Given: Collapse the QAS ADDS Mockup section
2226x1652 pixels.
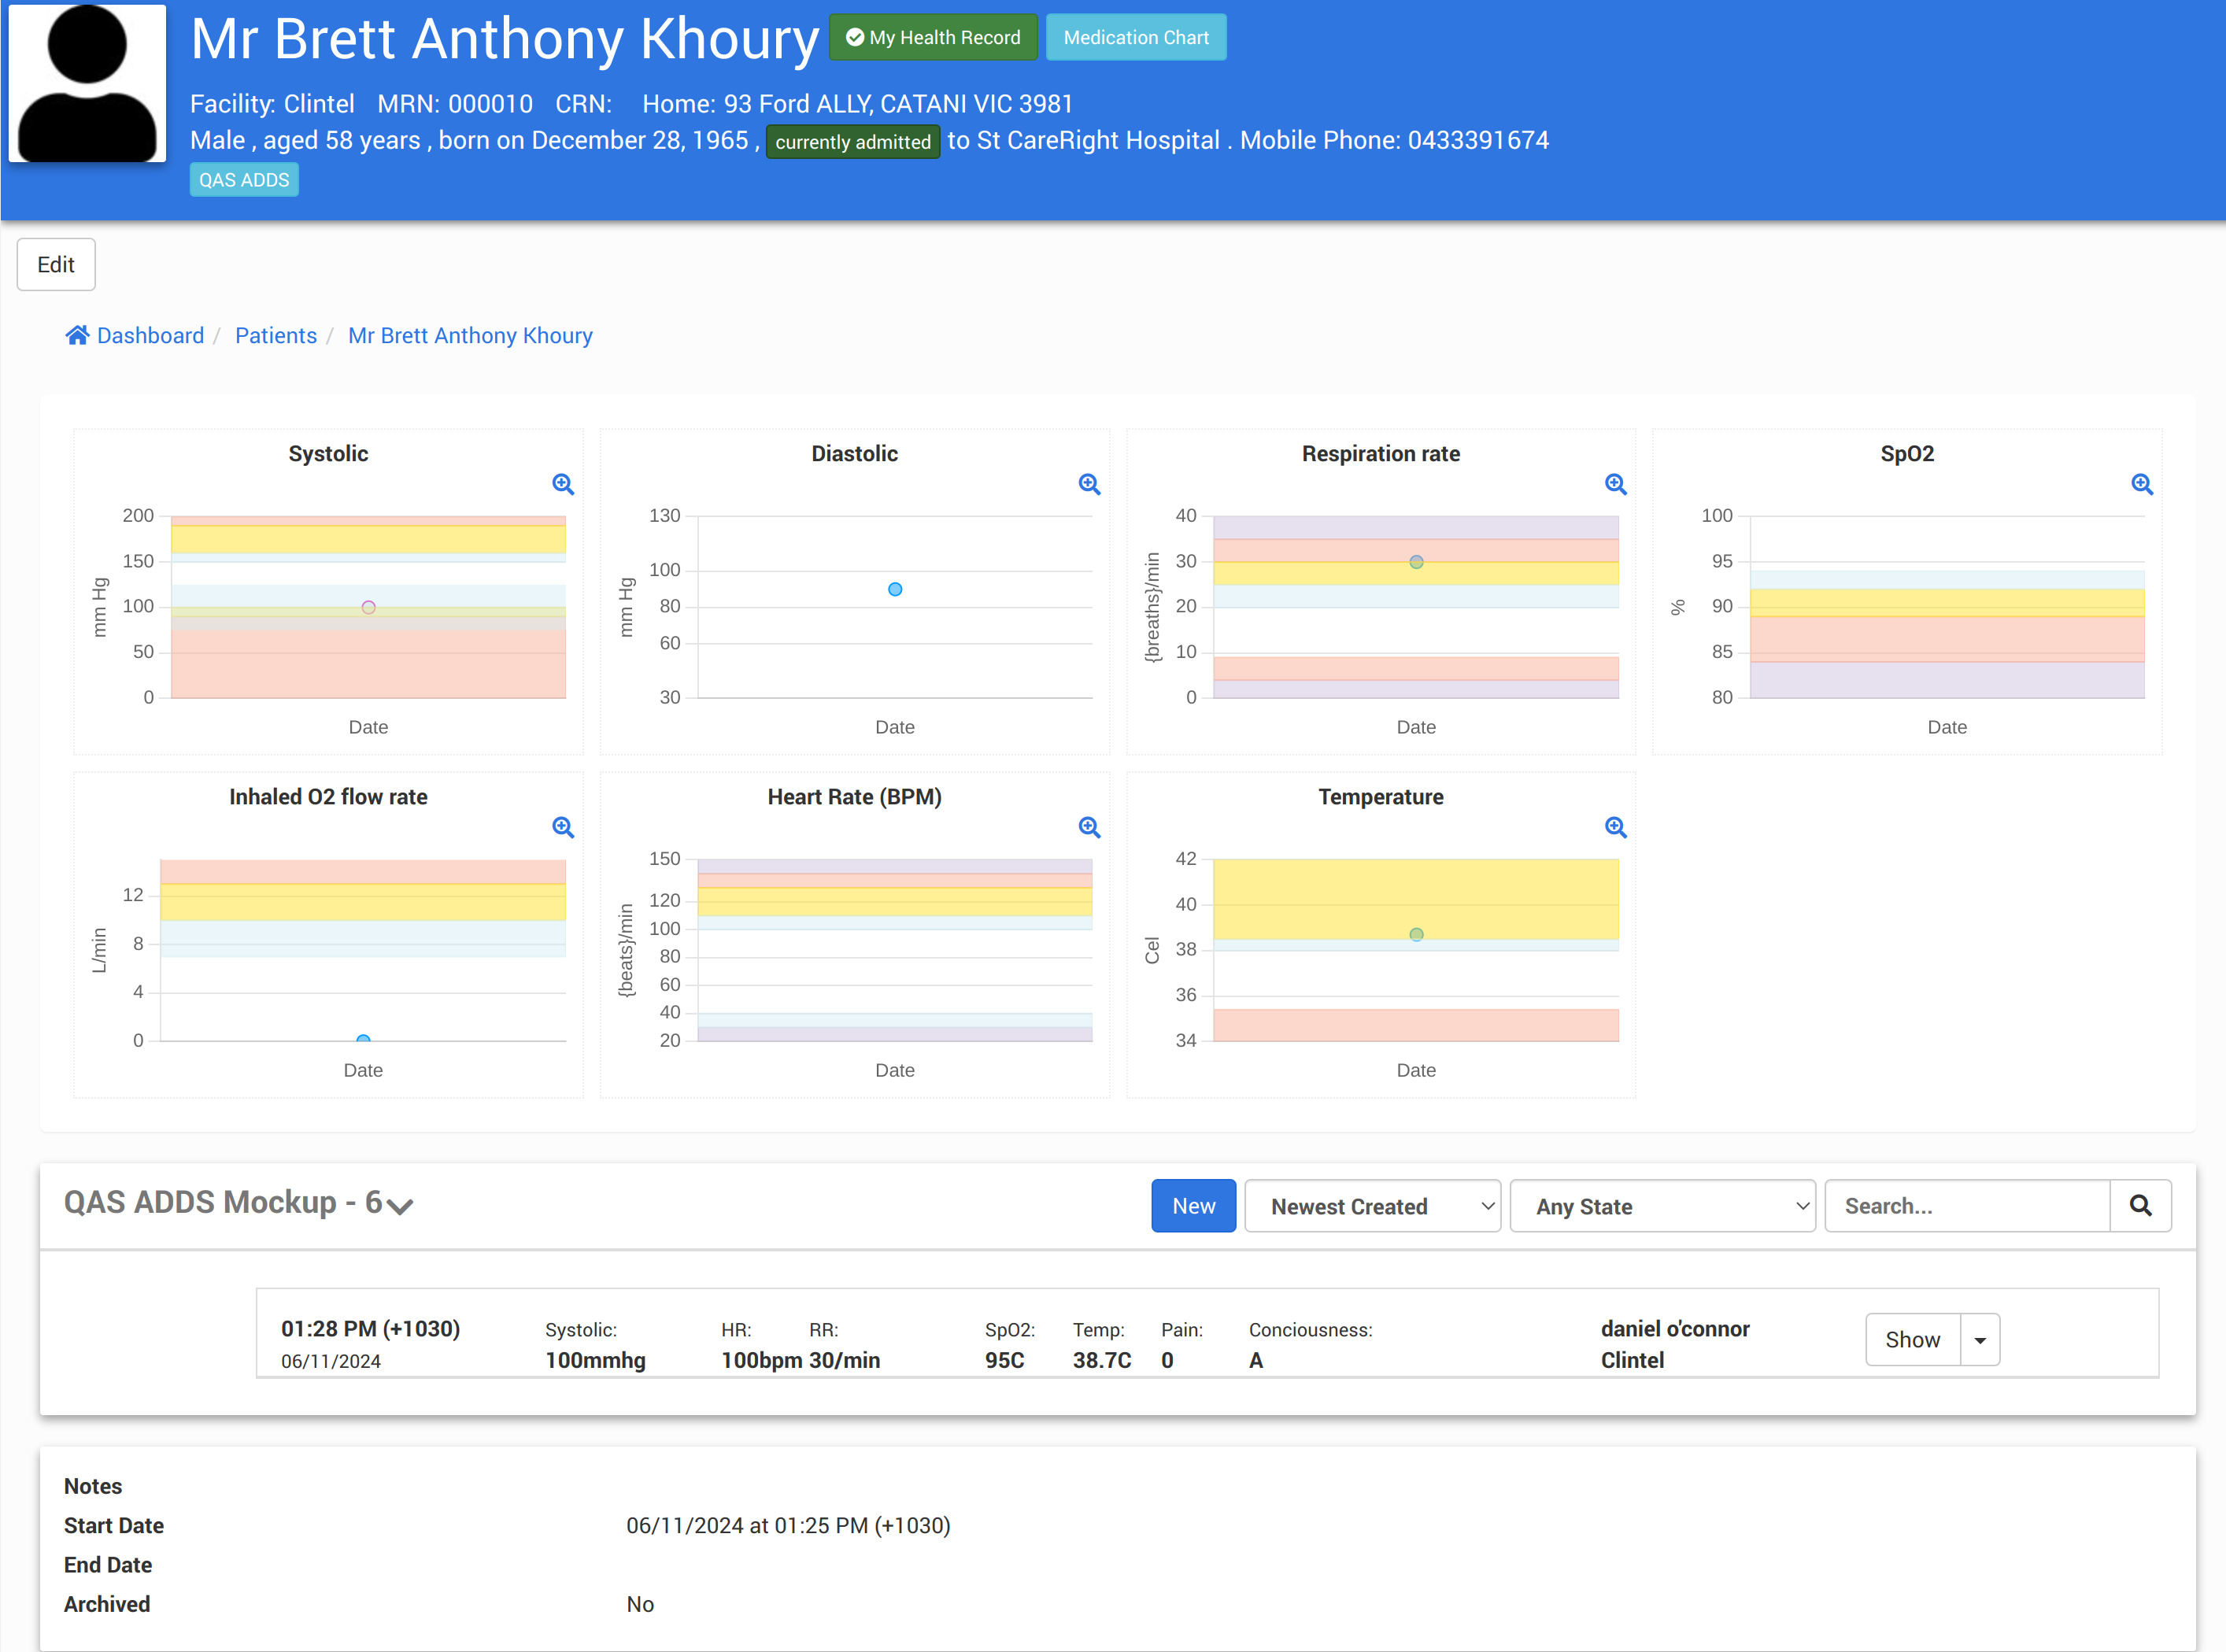Looking at the screenshot, I should (x=400, y=1205).
